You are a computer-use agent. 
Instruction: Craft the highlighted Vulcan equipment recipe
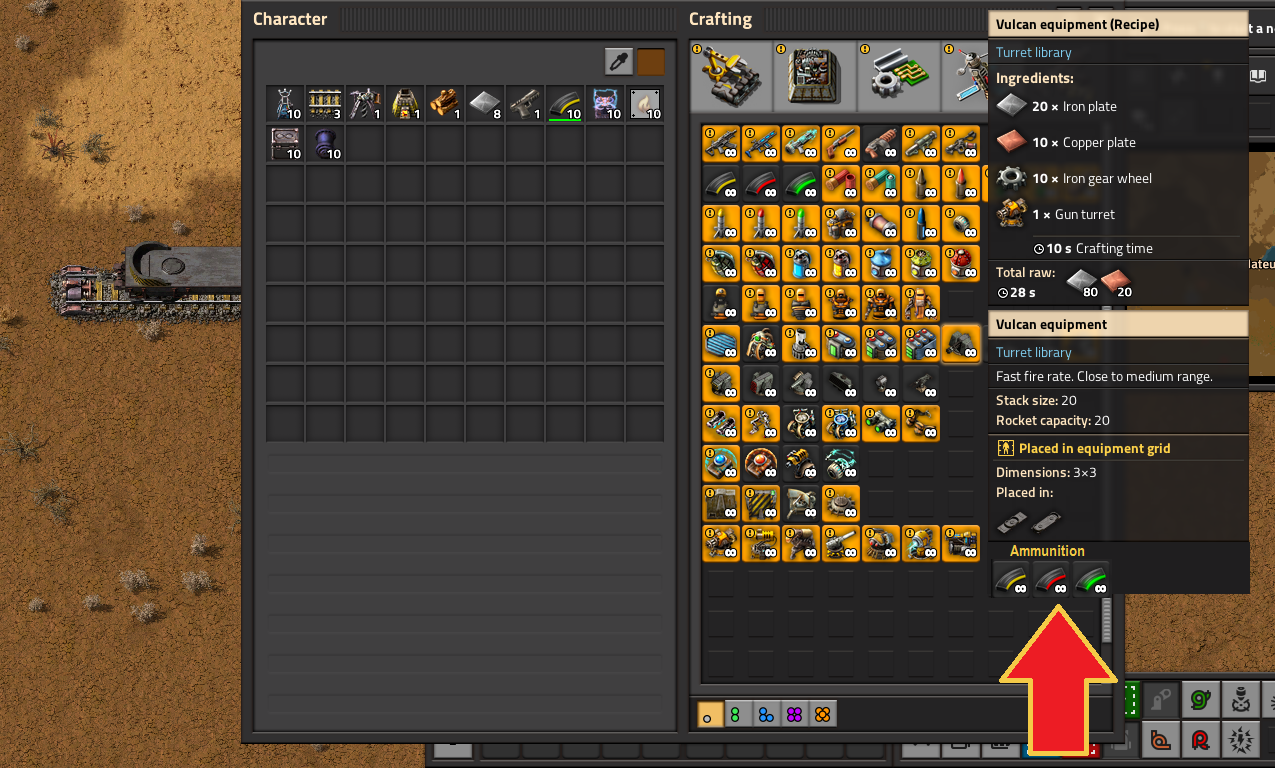[x=961, y=344]
